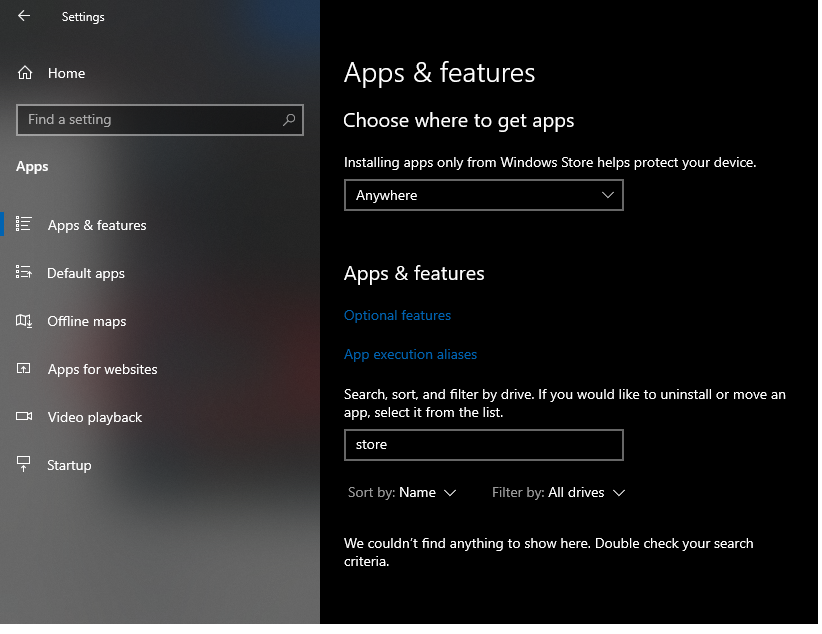
Task: Click the Video playback camera icon
Action: point(26,417)
